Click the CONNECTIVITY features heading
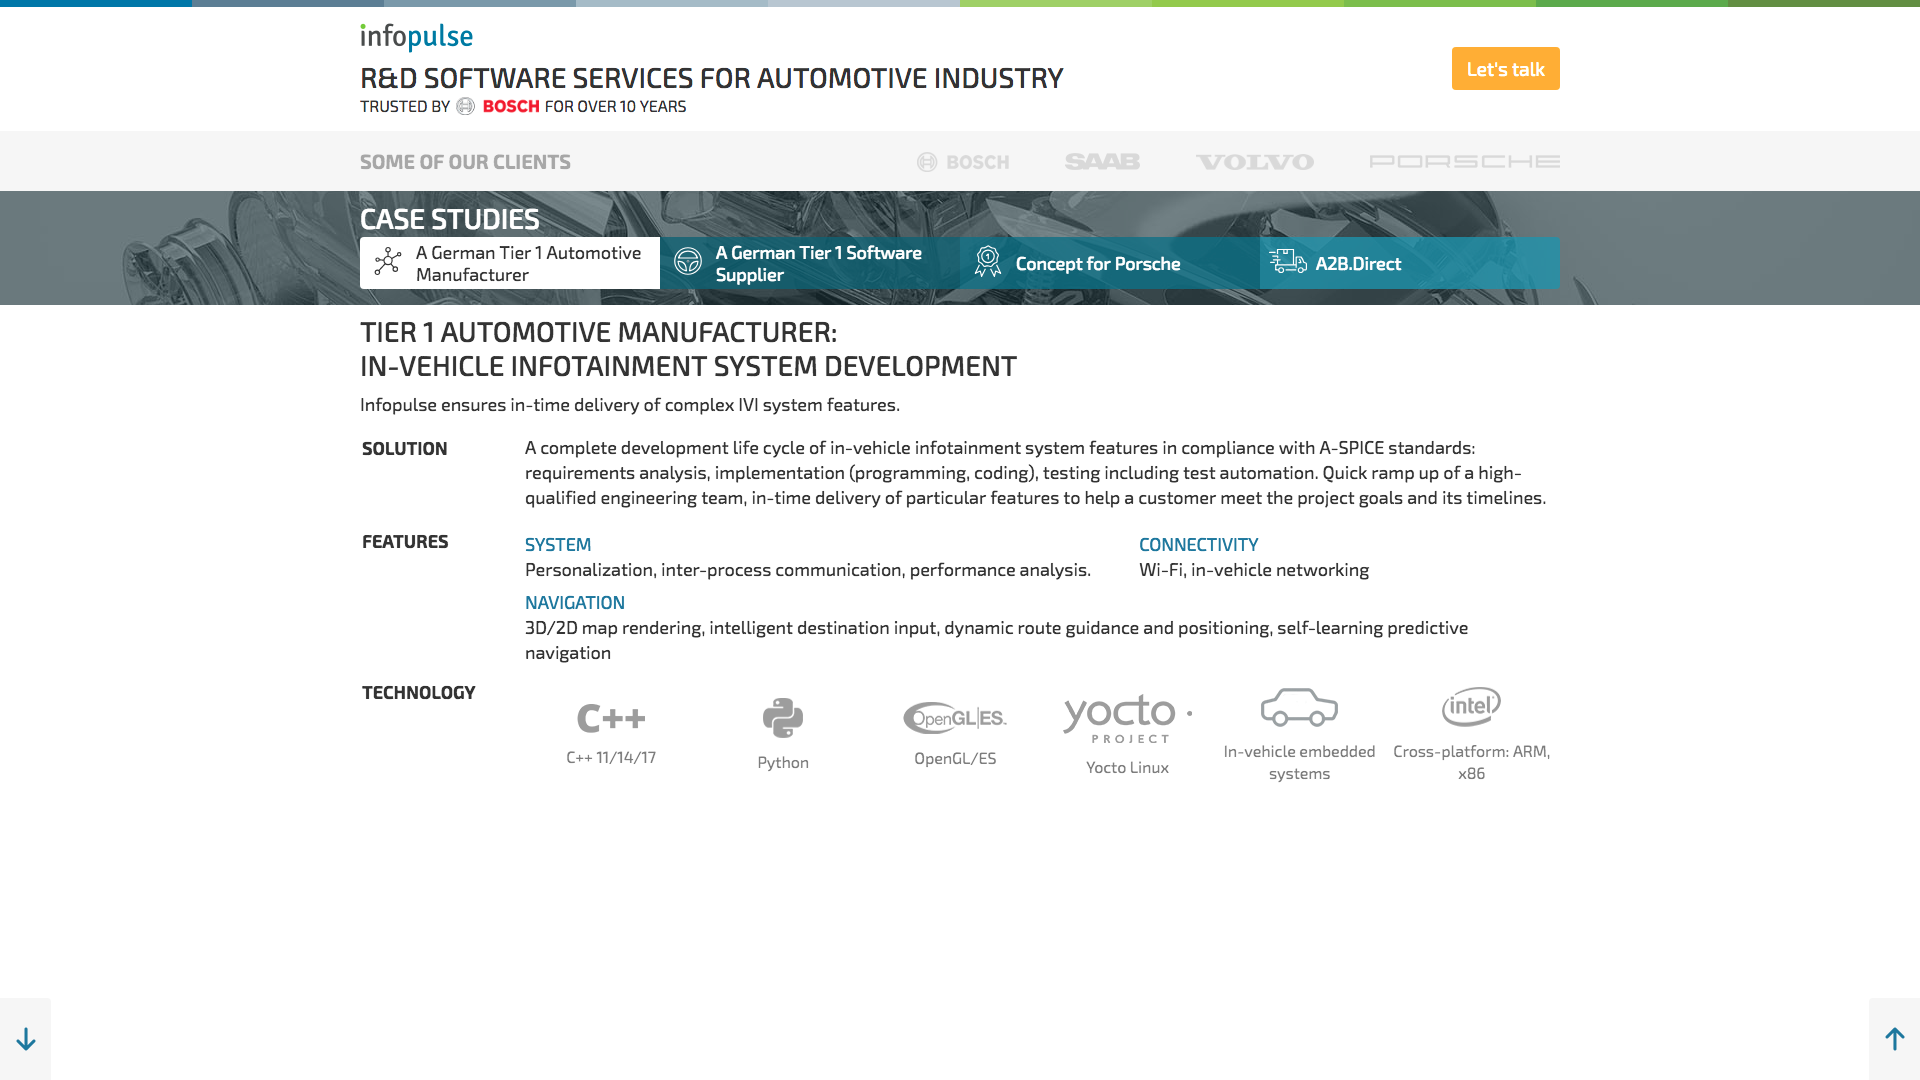 click(x=1198, y=545)
